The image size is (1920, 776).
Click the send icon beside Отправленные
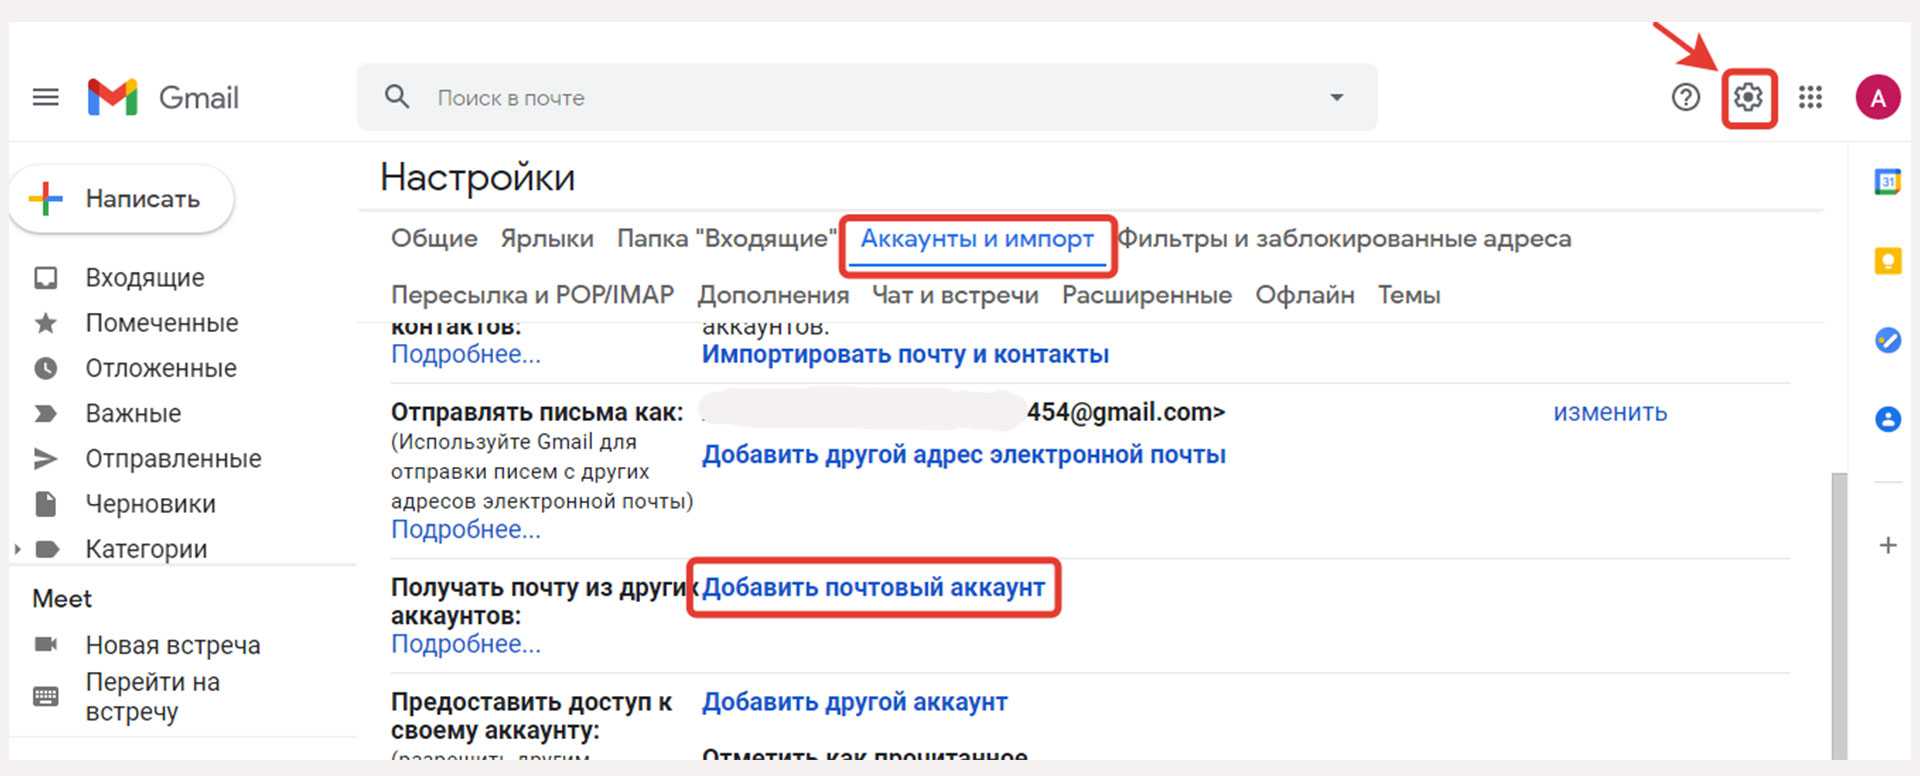point(45,458)
